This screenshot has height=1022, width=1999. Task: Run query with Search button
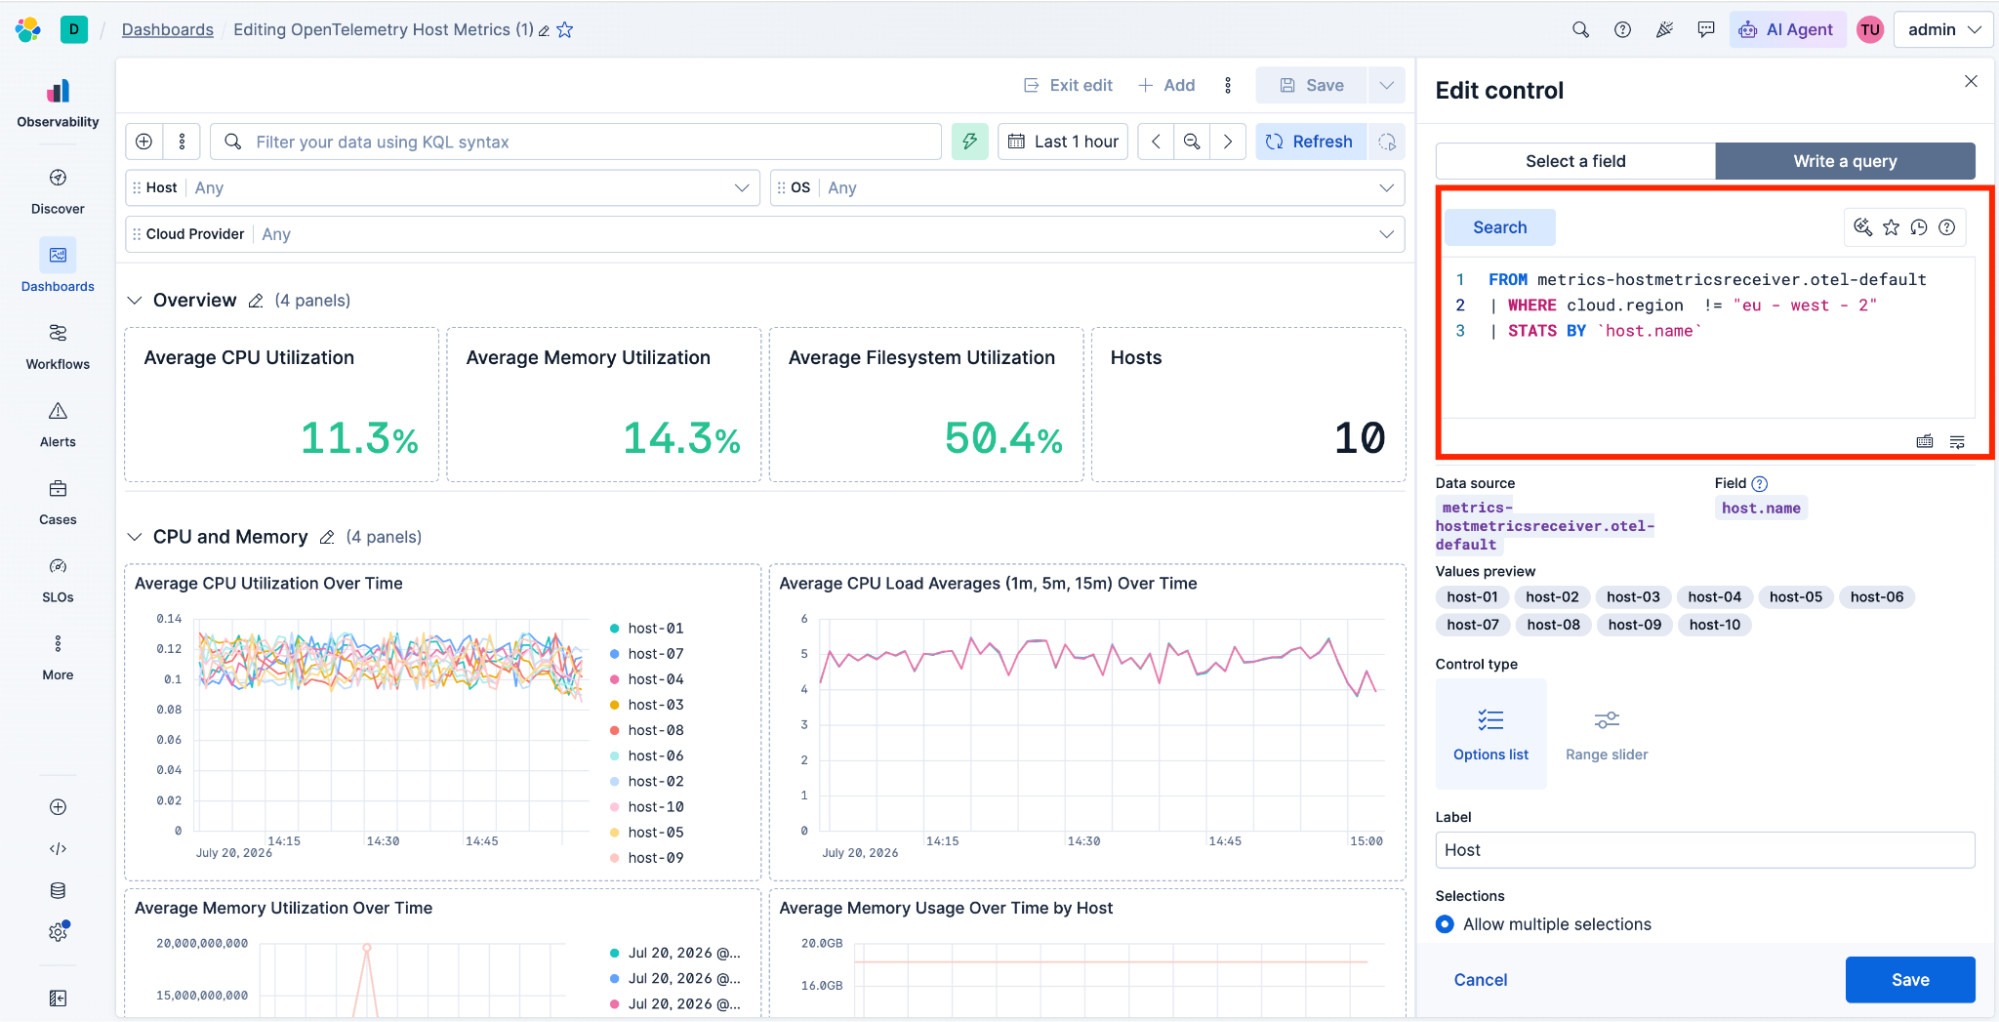pyautogui.click(x=1499, y=228)
